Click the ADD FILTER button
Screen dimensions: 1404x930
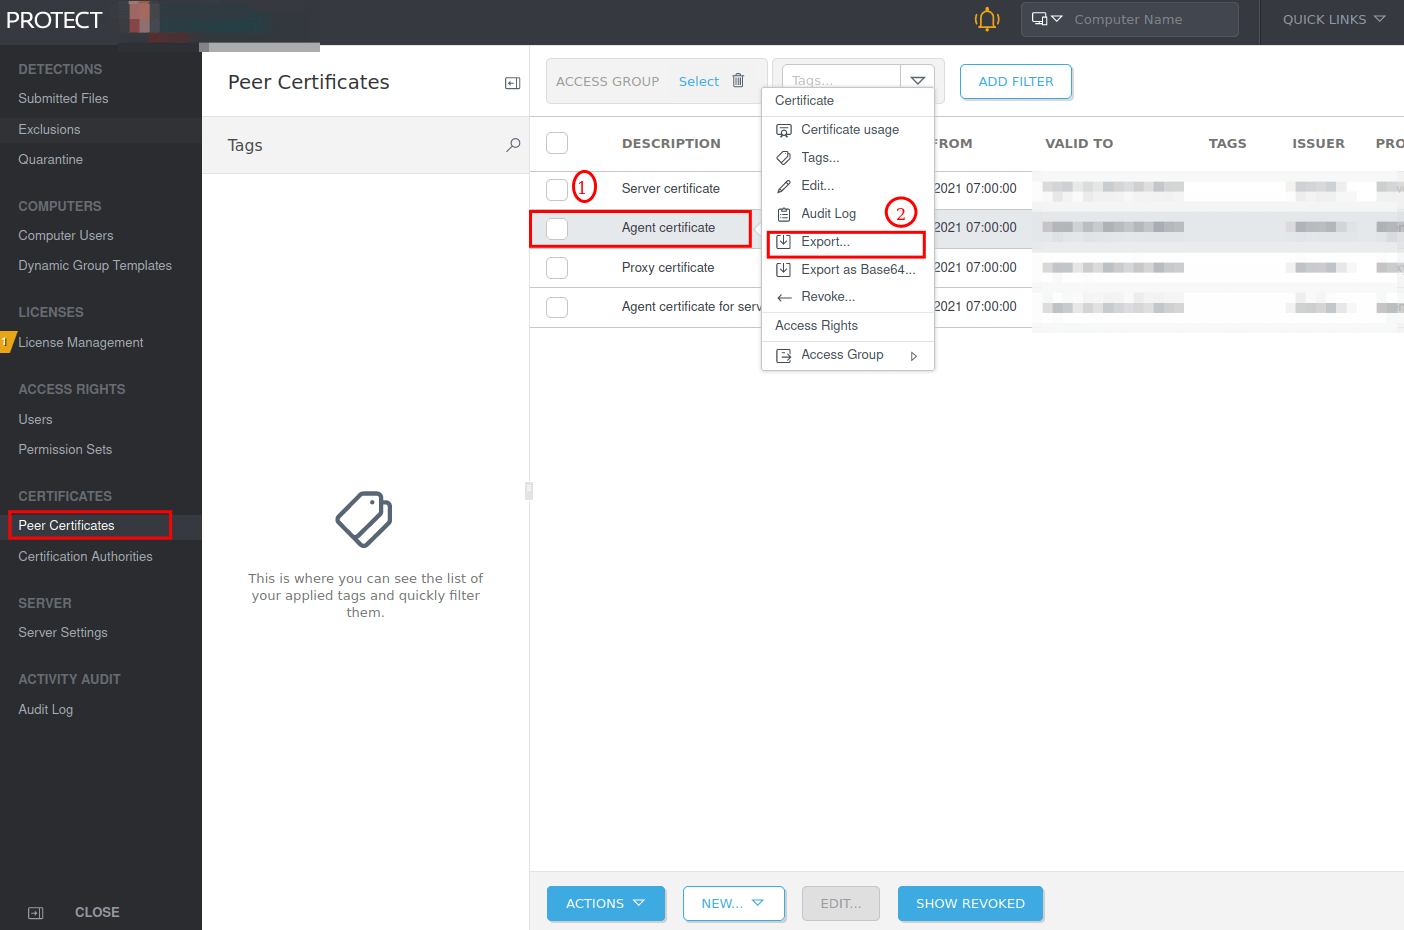(x=1016, y=81)
